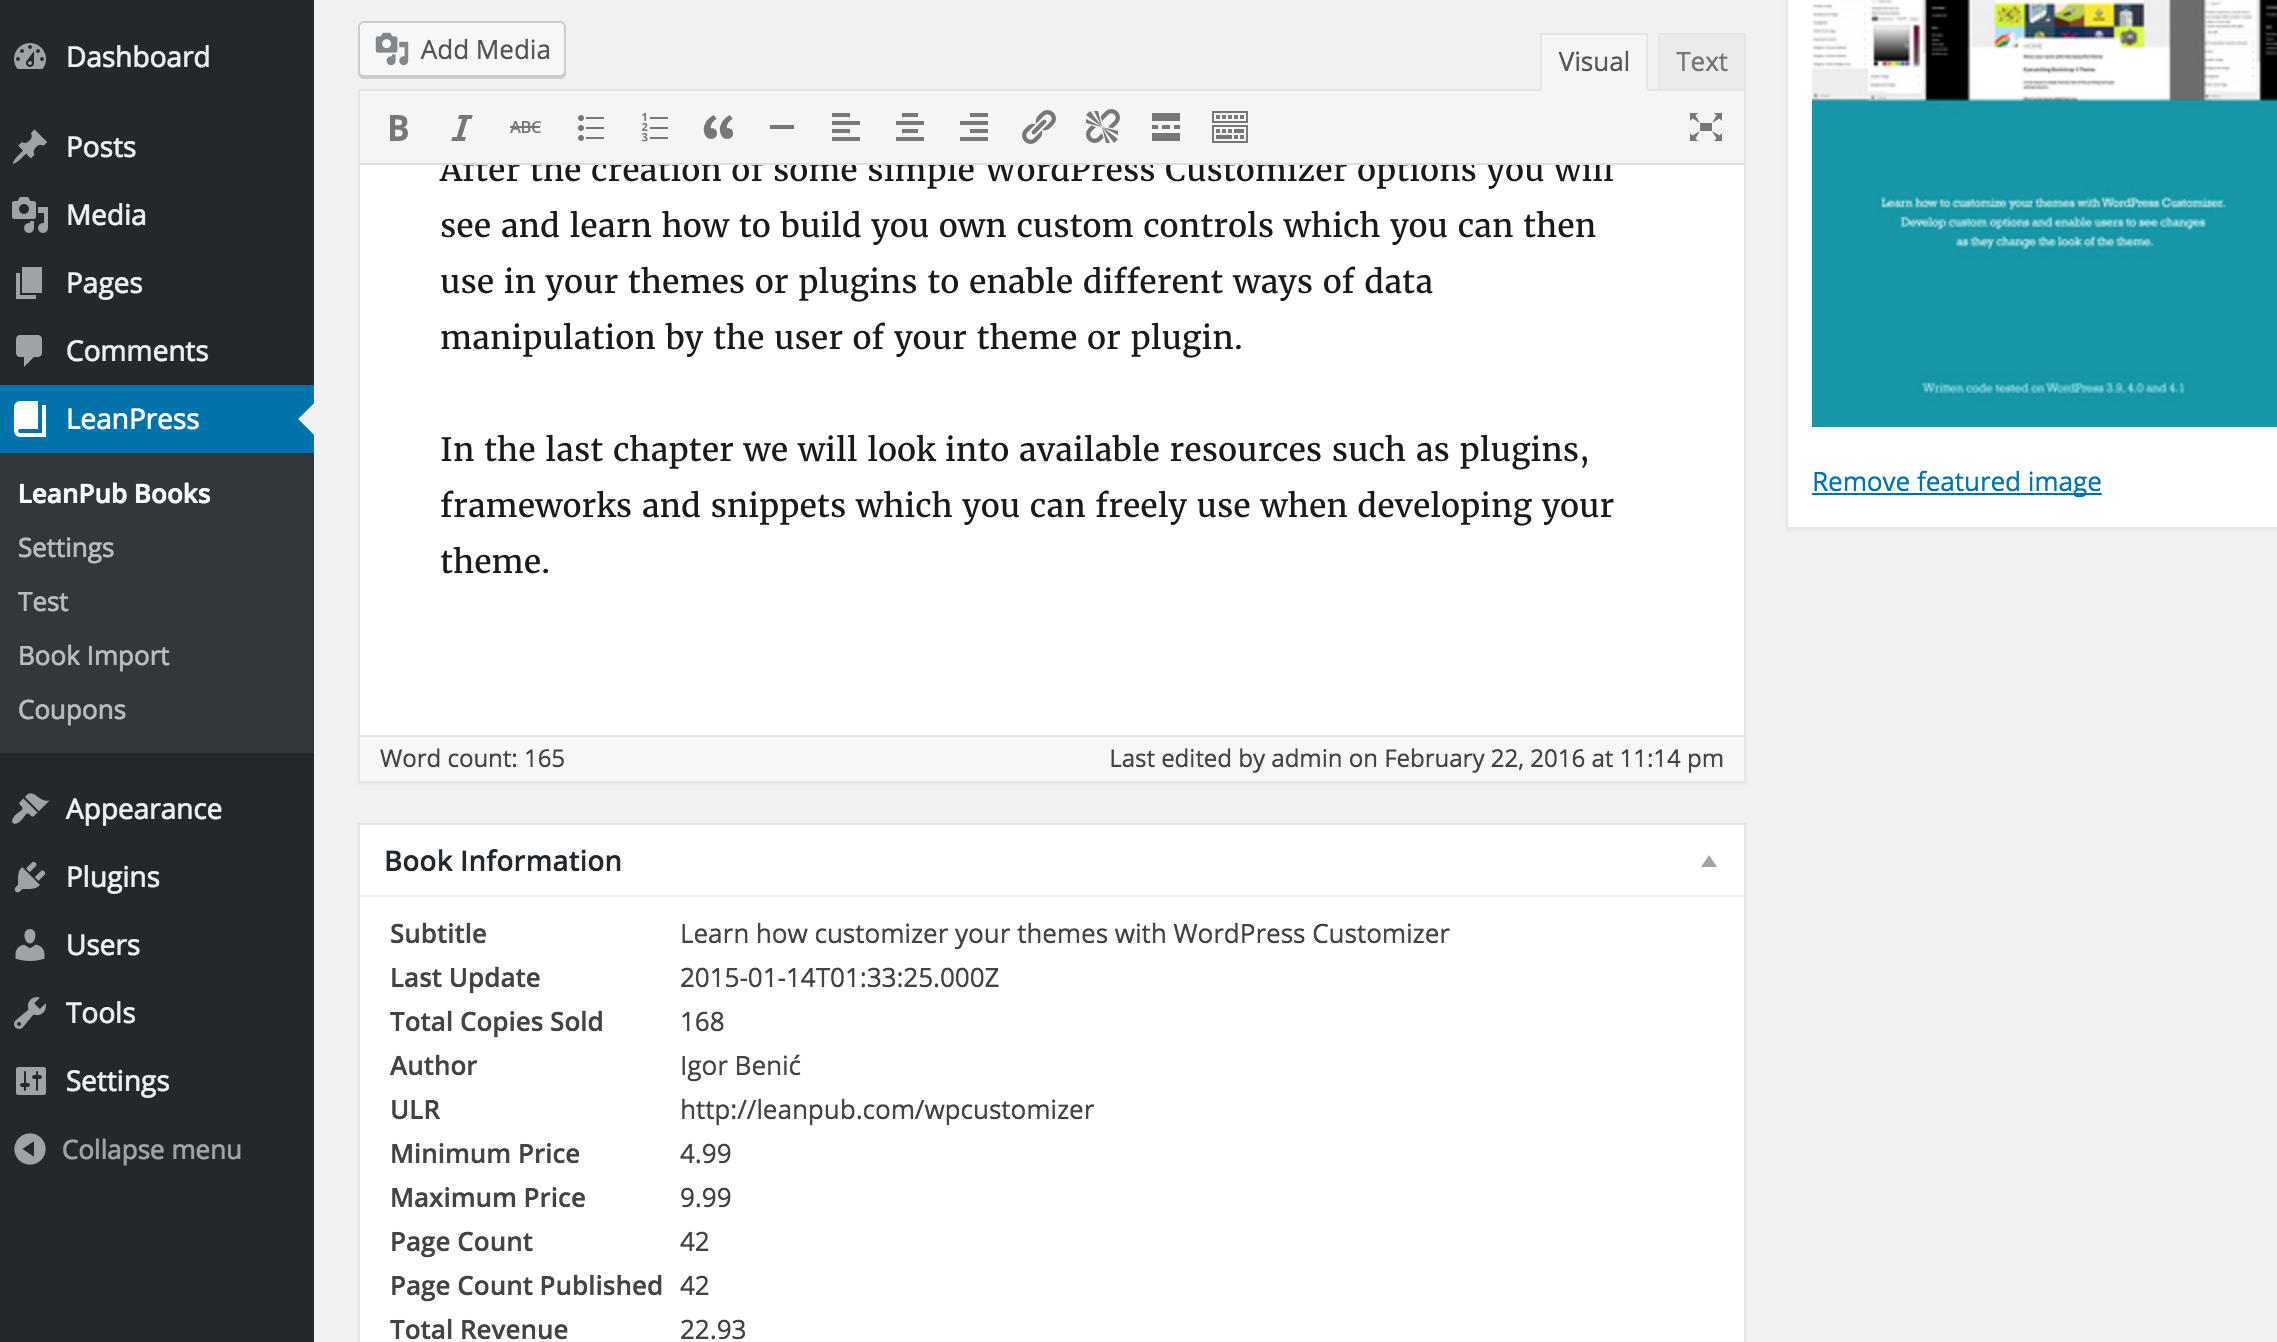Viewport: 2277px width, 1342px height.
Task: Click the Plugins plug icon
Action: [30, 877]
